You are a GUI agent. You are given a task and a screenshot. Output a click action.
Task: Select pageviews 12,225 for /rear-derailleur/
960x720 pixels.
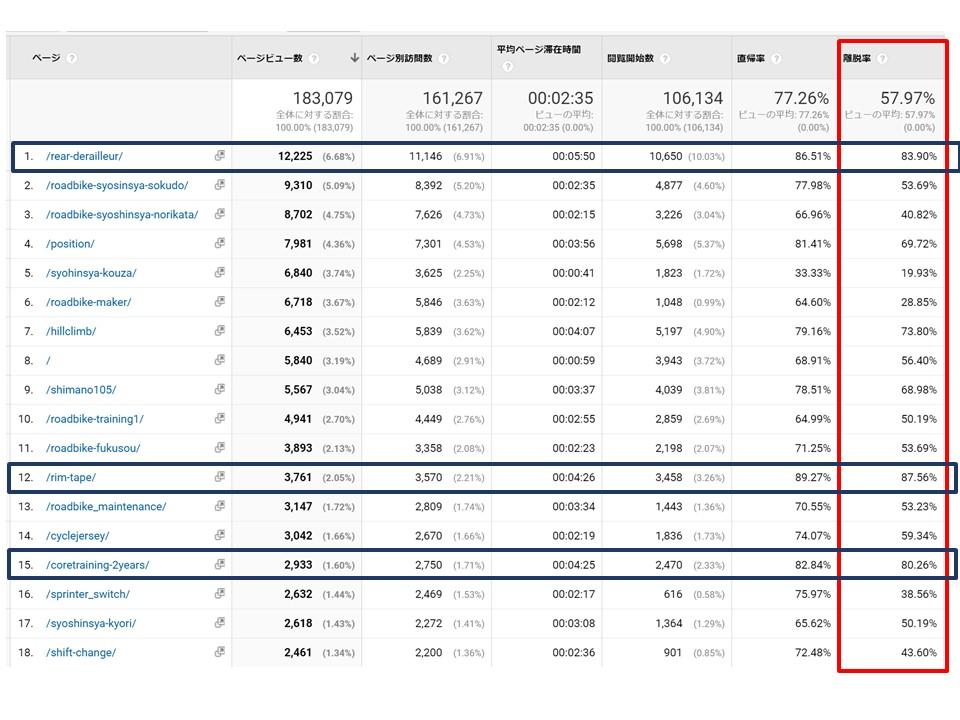click(295, 156)
